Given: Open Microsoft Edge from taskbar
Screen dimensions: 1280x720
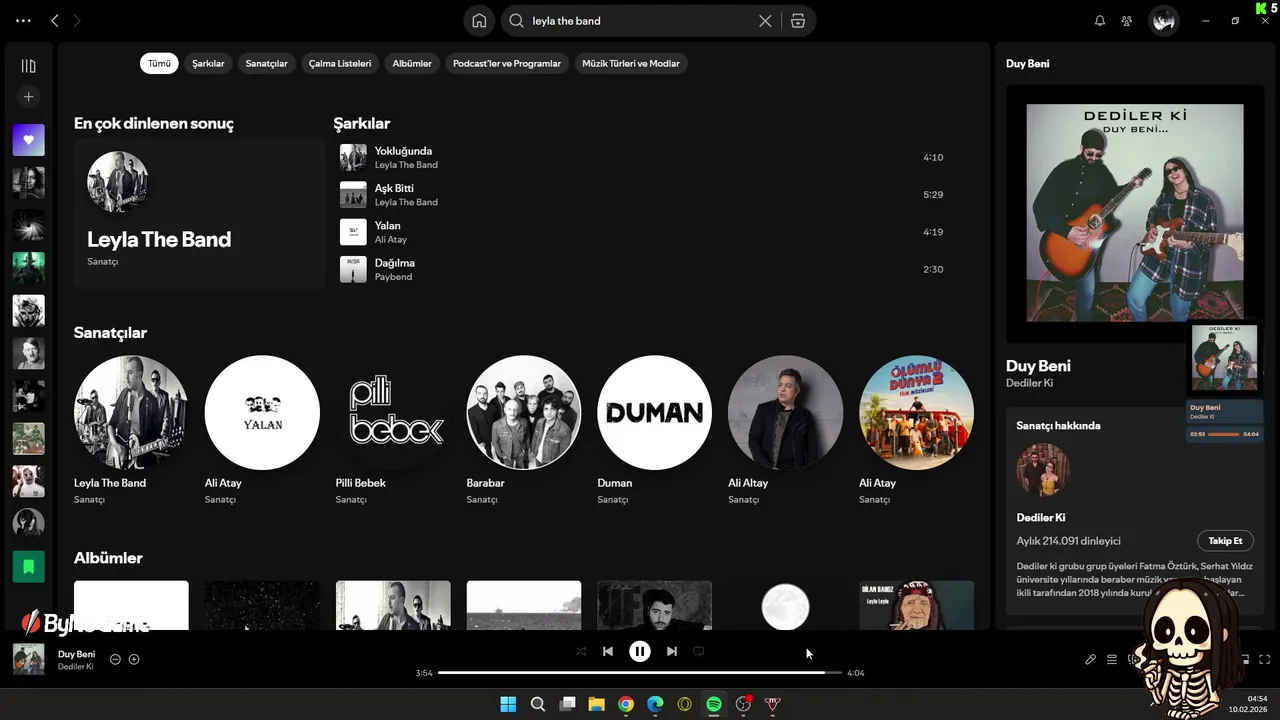Looking at the screenshot, I should pyautogui.click(x=655, y=704).
